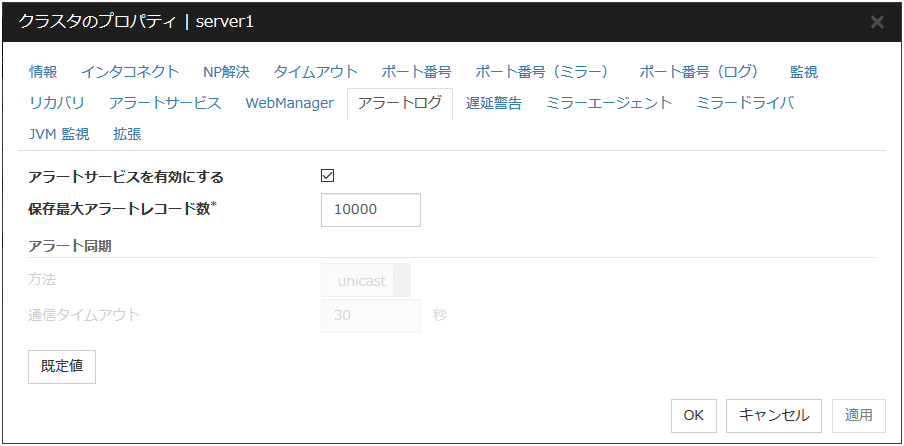Click the OK button
Image resolution: width=904 pixels, height=446 pixels.
pos(694,414)
